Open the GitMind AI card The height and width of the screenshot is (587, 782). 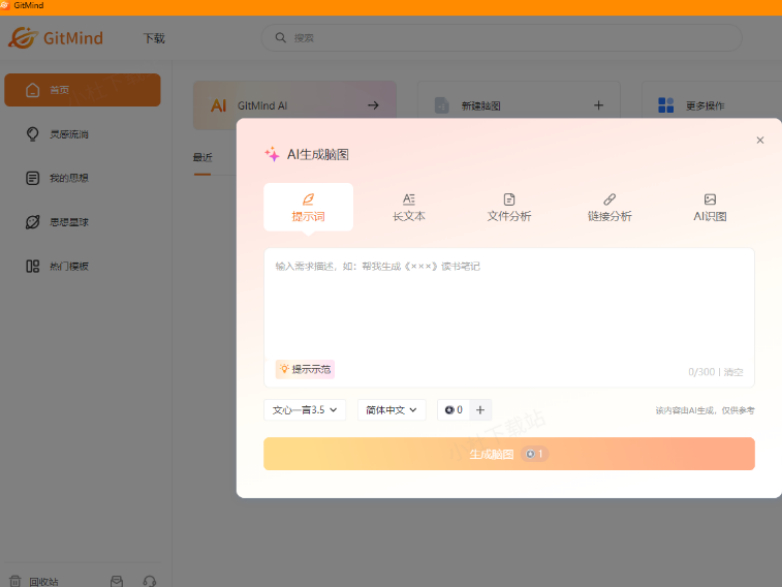point(295,105)
